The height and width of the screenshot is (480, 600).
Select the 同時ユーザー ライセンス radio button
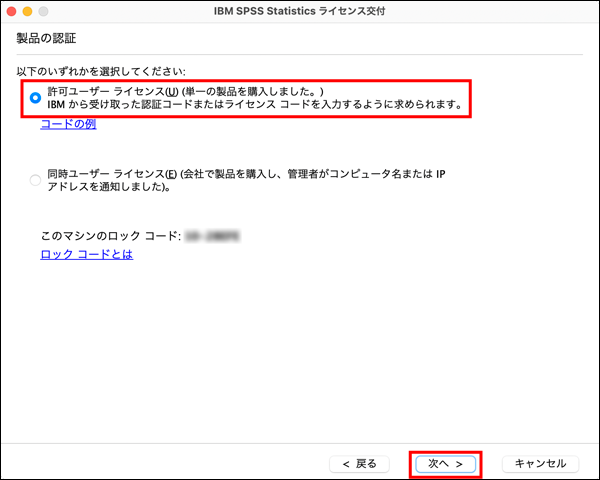[x=36, y=180]
